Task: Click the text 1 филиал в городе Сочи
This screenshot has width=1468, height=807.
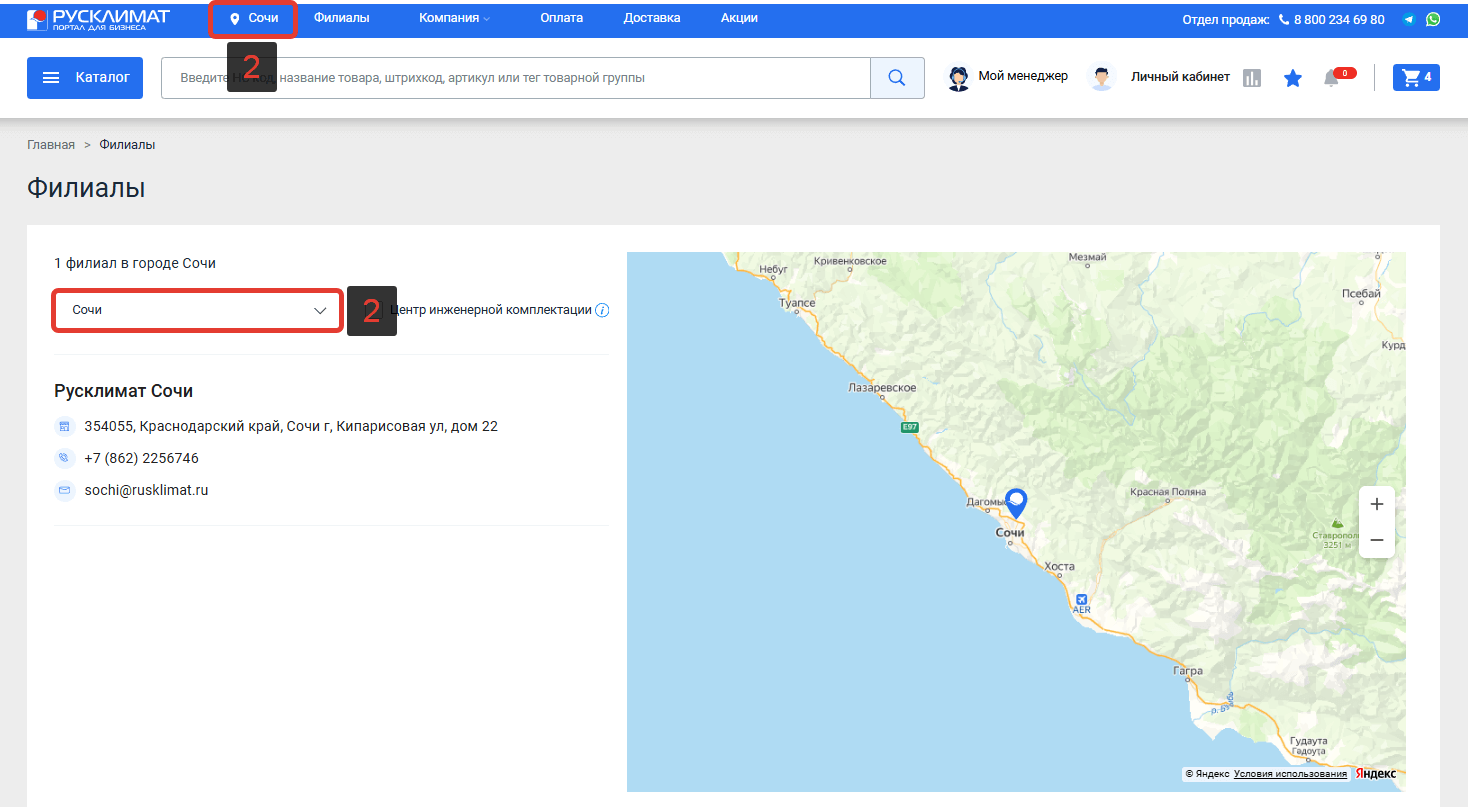Action: point(135,263)
